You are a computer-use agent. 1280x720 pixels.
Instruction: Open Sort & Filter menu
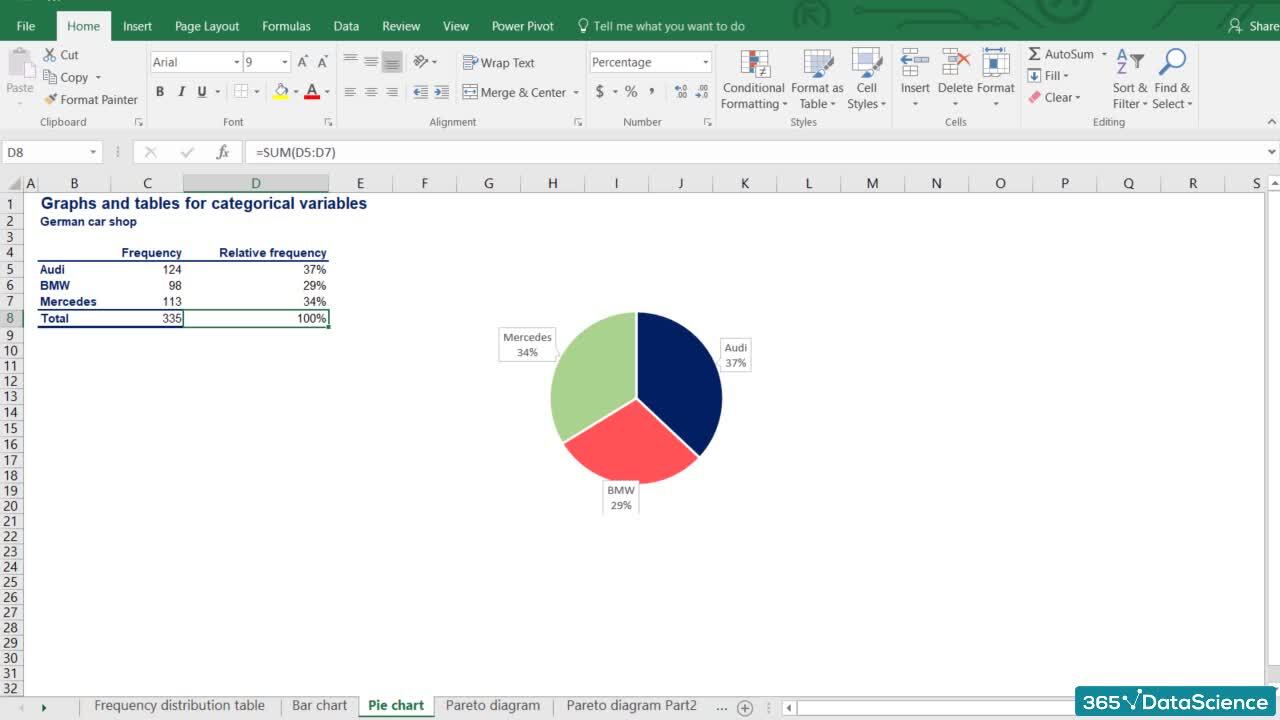[x=1130, y=79]
